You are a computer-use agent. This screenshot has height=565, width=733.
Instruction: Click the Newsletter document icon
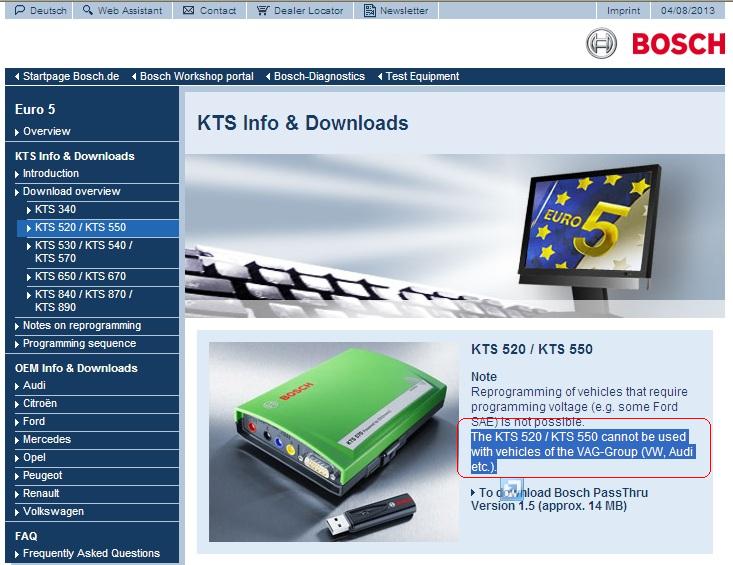pos(370,11)
